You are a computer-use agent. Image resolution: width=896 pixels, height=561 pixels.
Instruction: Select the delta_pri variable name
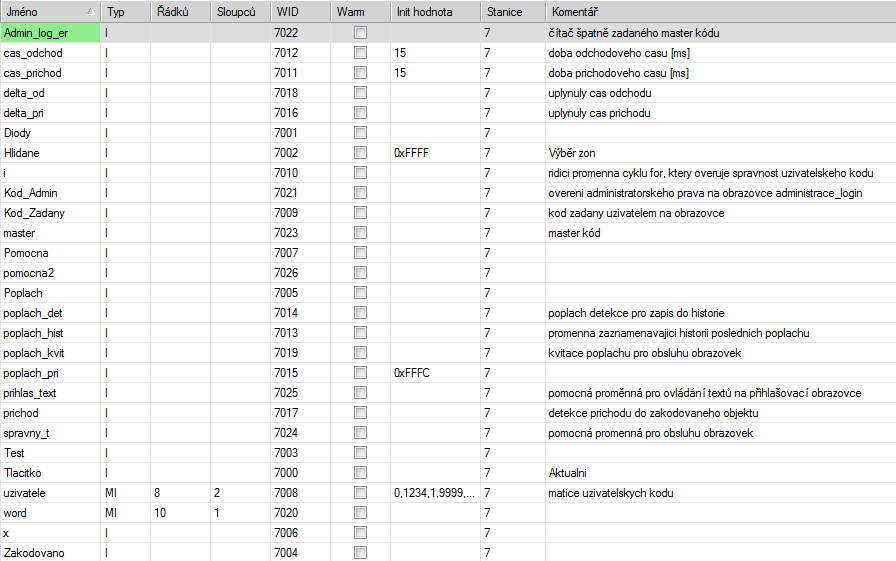tap(23, 113)
